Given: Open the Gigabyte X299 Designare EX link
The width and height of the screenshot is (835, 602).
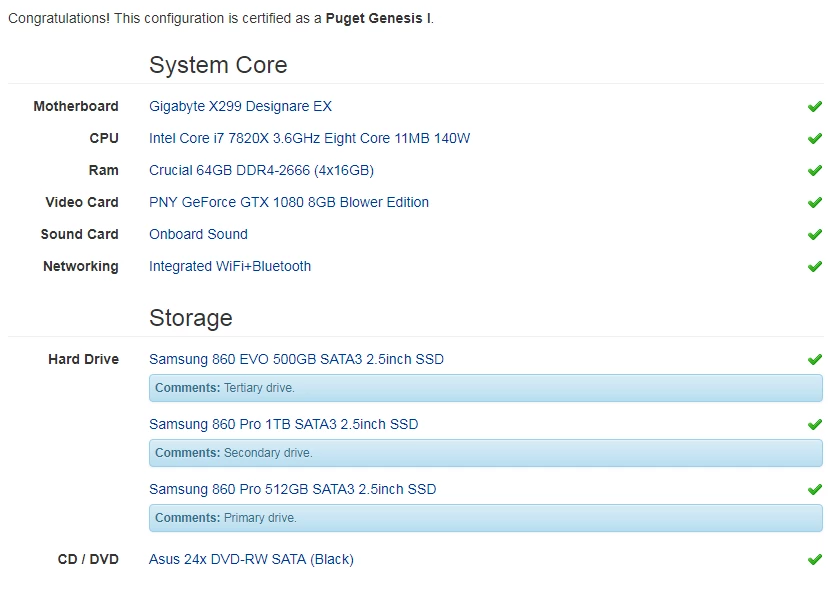Looking at the screenshot, I should point(240,107).
